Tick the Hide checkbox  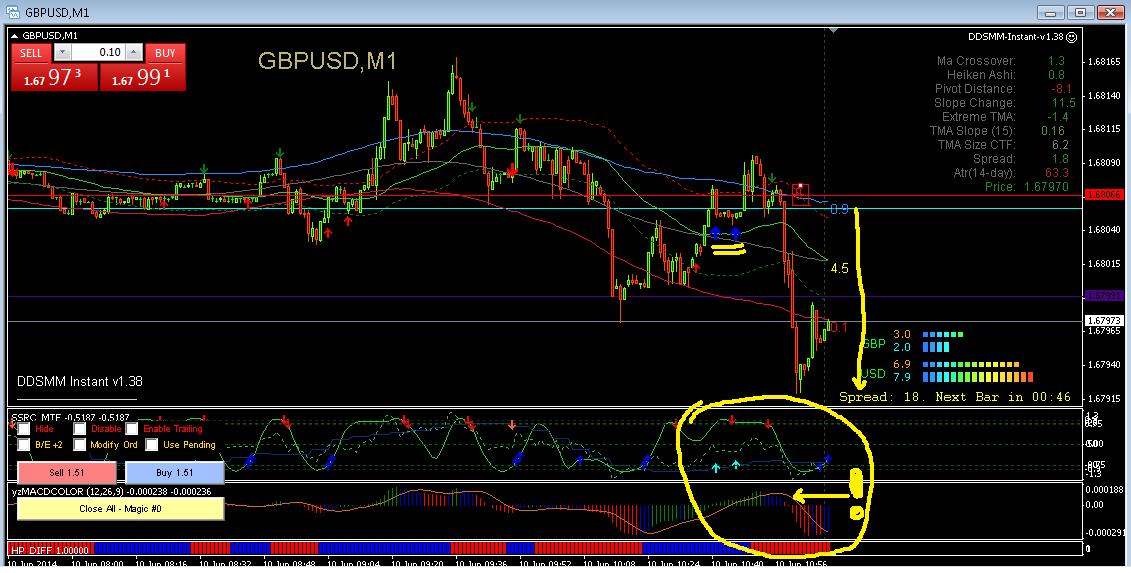24,429
